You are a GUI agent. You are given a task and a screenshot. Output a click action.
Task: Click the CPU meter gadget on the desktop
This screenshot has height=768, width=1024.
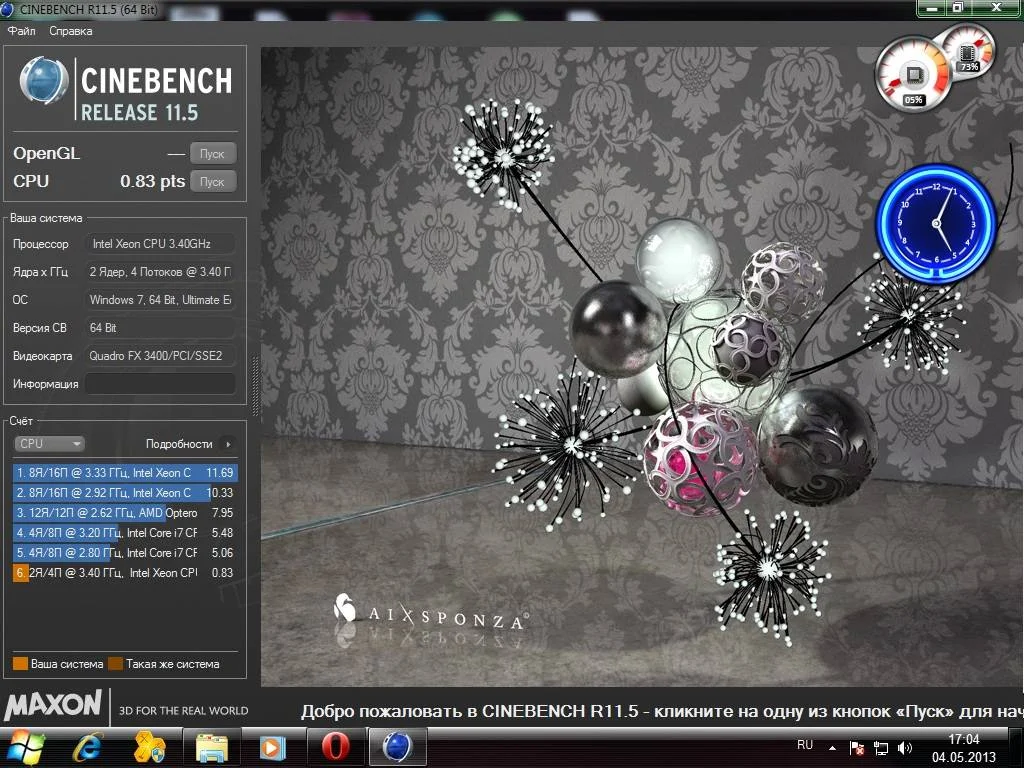(x=913, y=76)
